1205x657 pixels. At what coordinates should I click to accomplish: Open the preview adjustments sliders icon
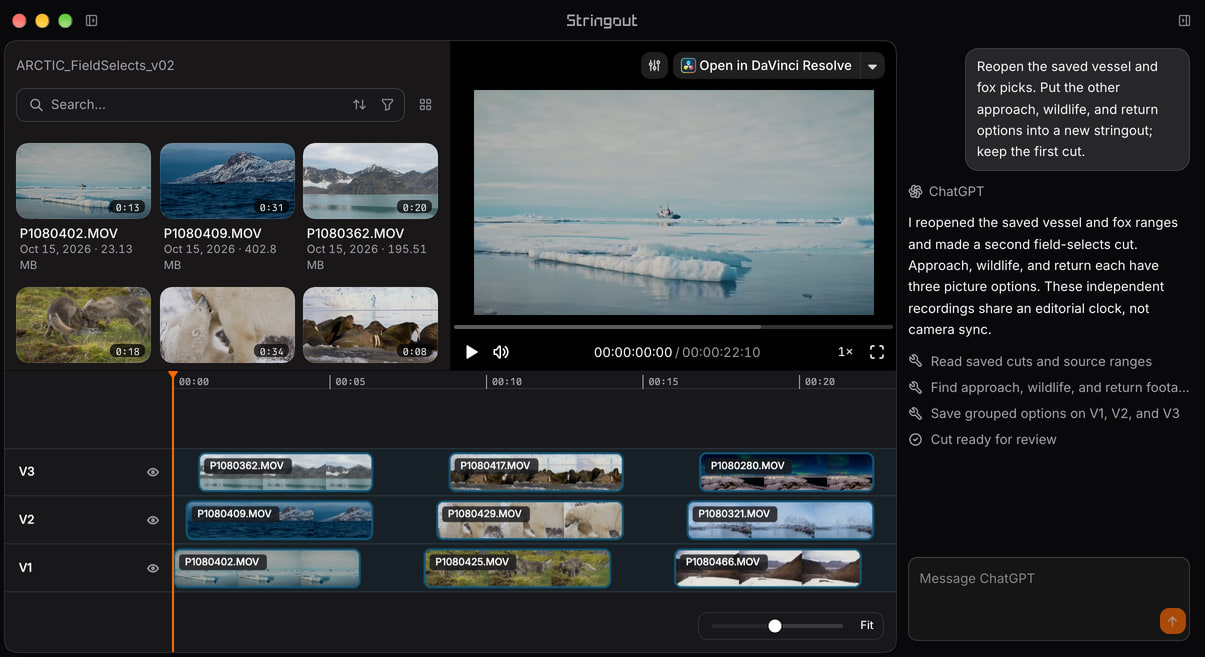click(x=655, y=66)
